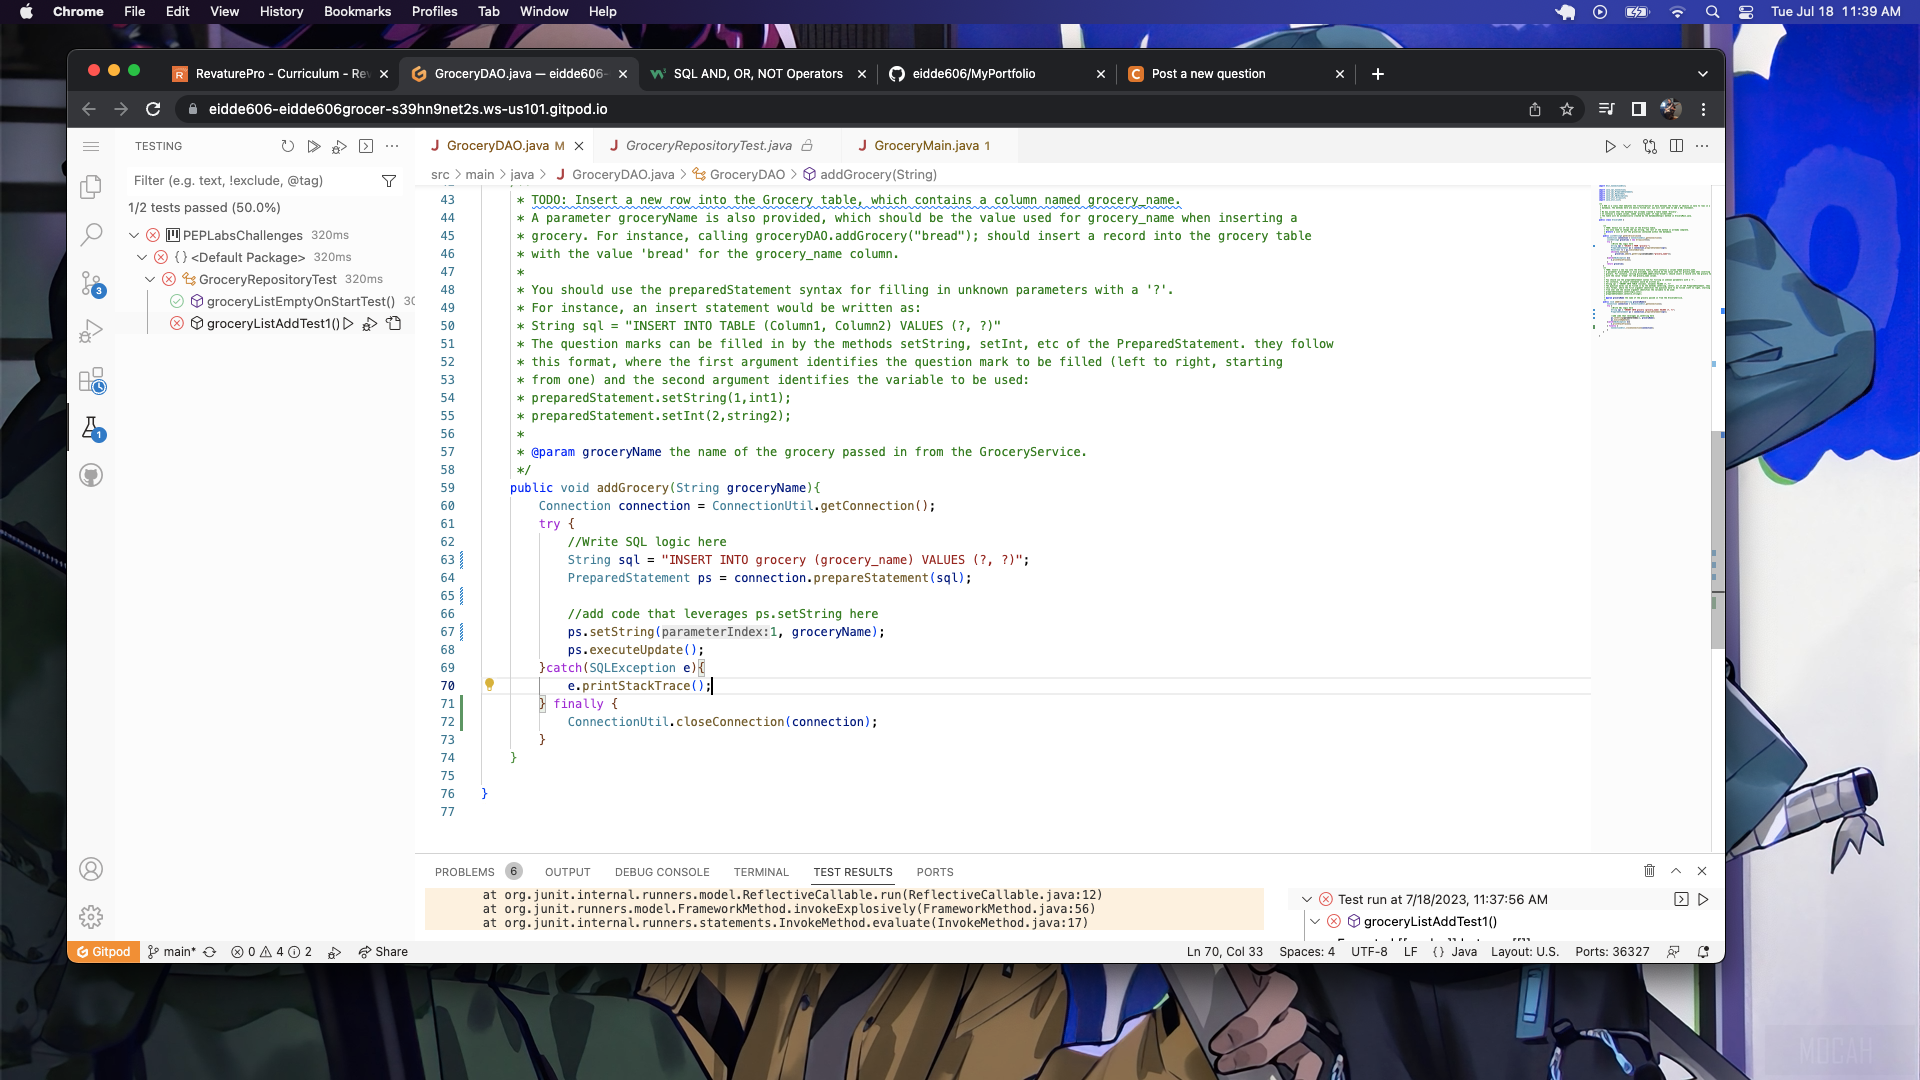Open the GroceryMain.java editor tab
Viewport: 1920px width, 1080px height.
[926, 146]
